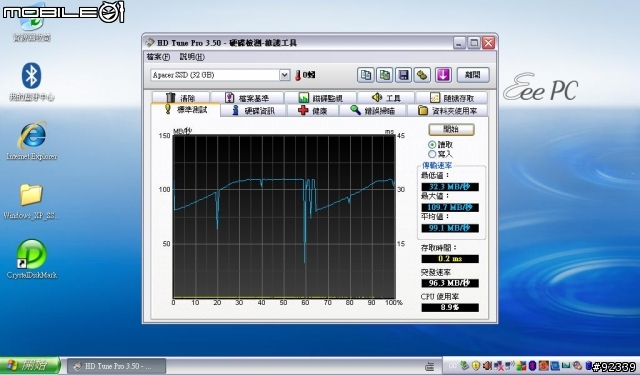The width and height of the screenshot is (640, 375).
Task: Click the 0.2 ms access time value
Action: [x=450, y=259]
